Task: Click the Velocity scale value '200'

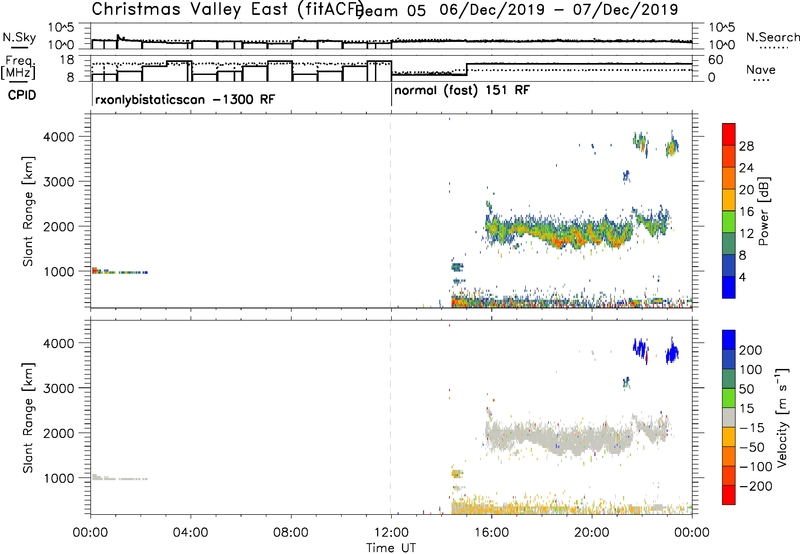Action: point(751,350)
